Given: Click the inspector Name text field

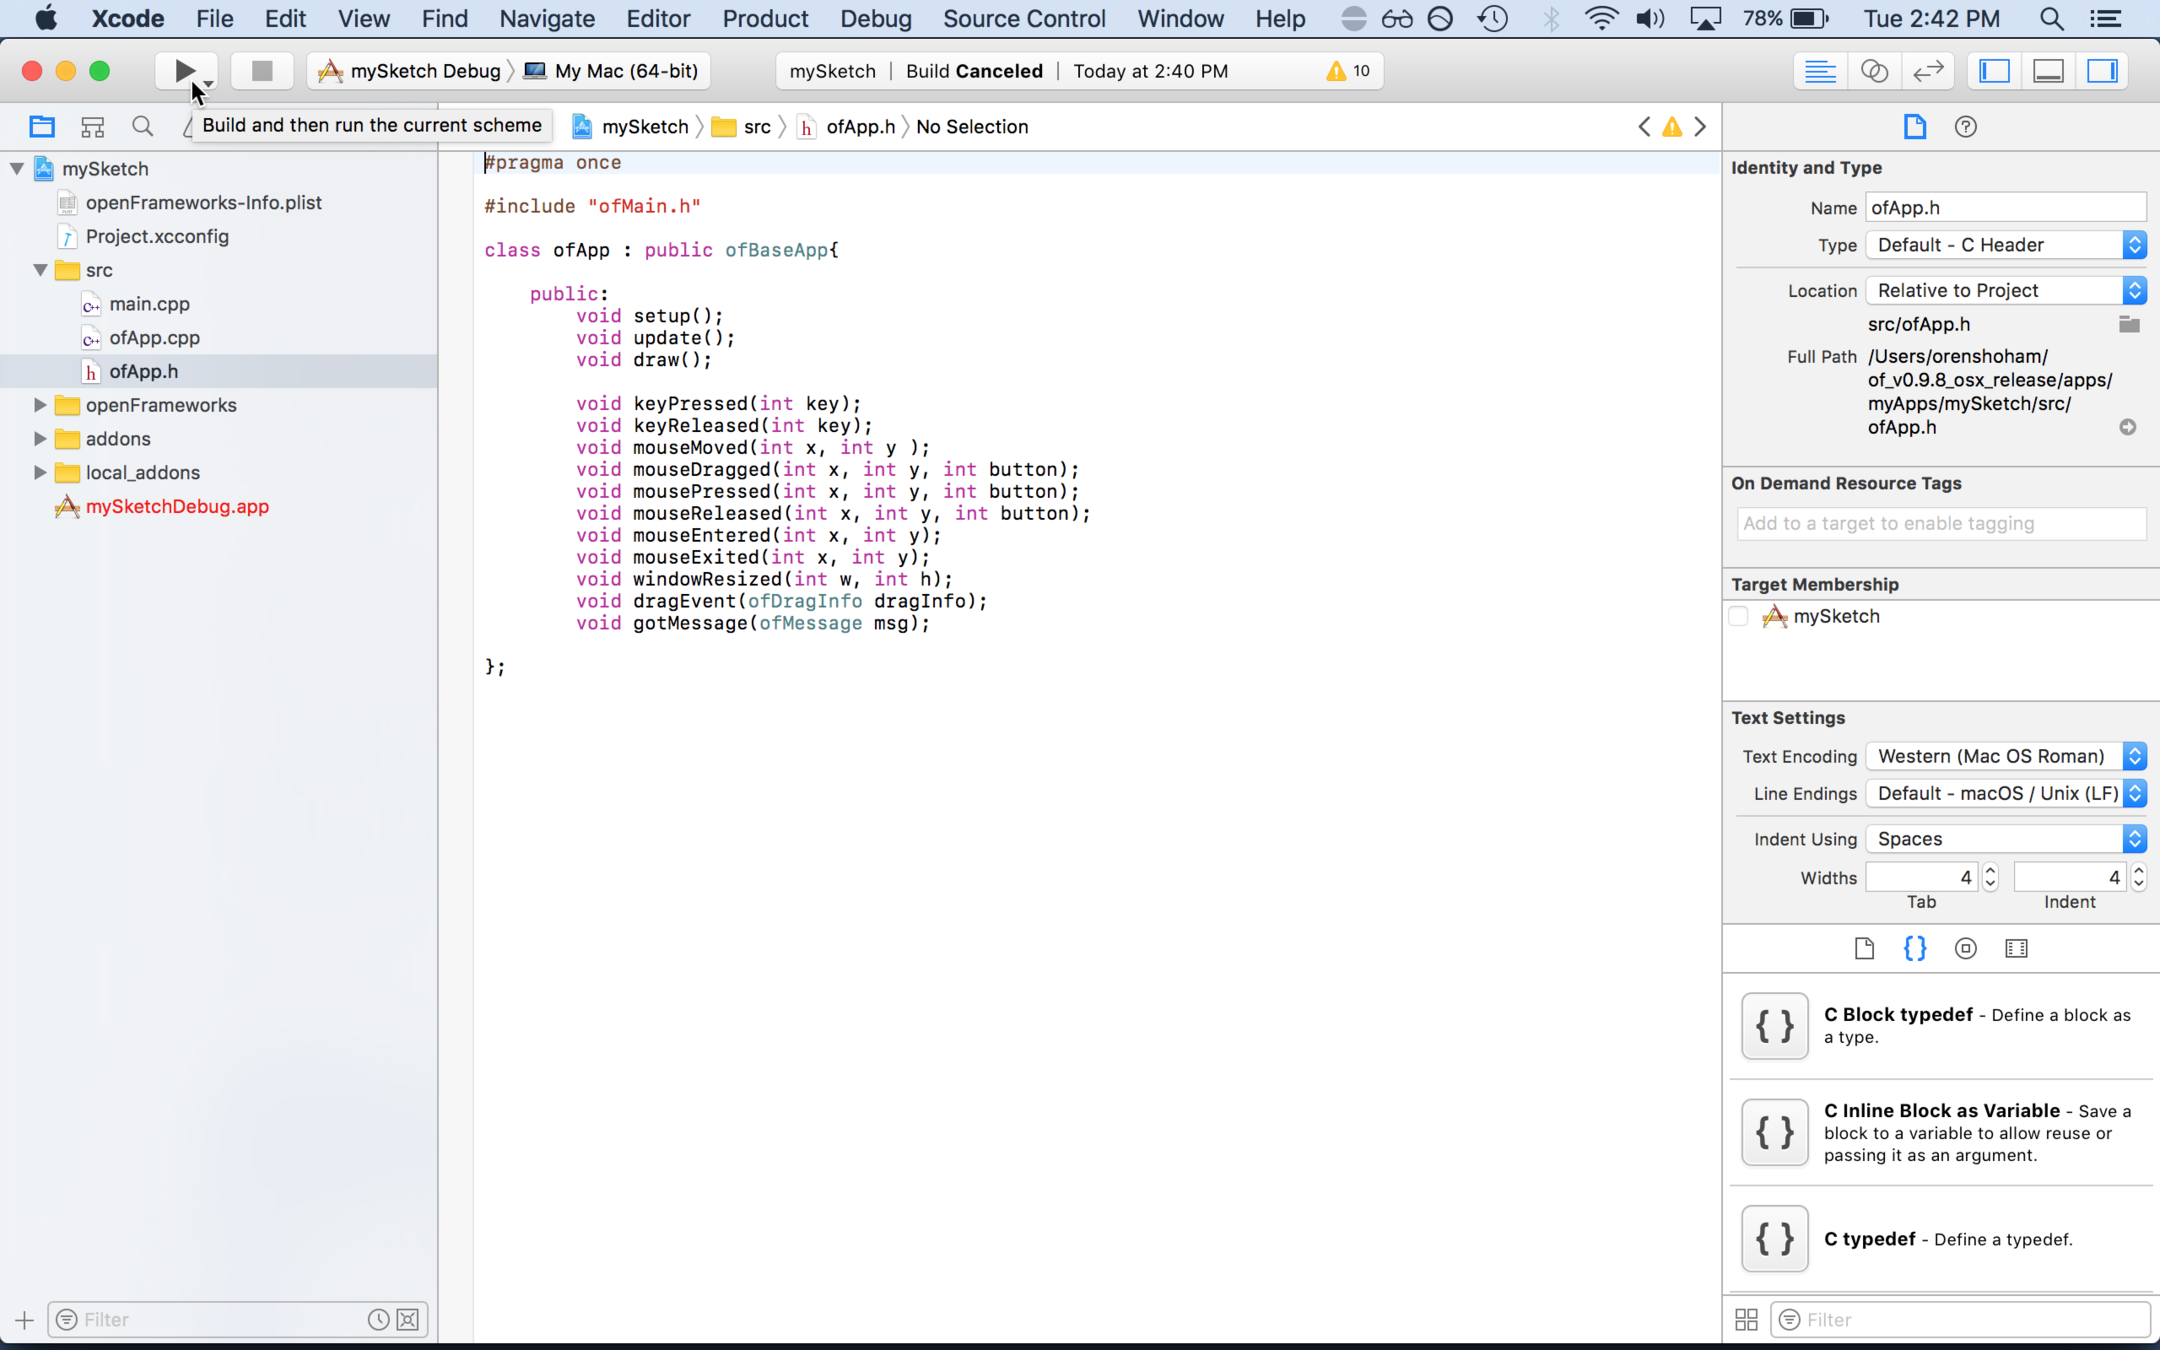Looking at the screenshot, I should [2004, 208].
